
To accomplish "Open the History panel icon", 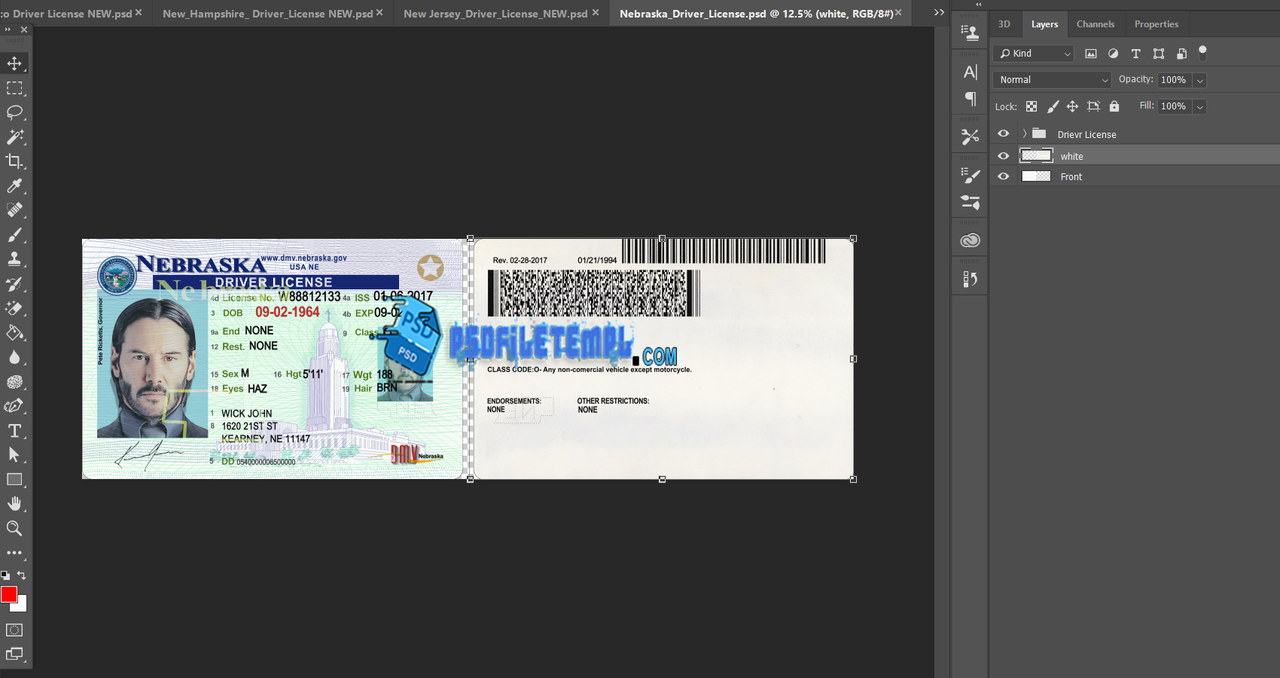I will click(970, 279).
